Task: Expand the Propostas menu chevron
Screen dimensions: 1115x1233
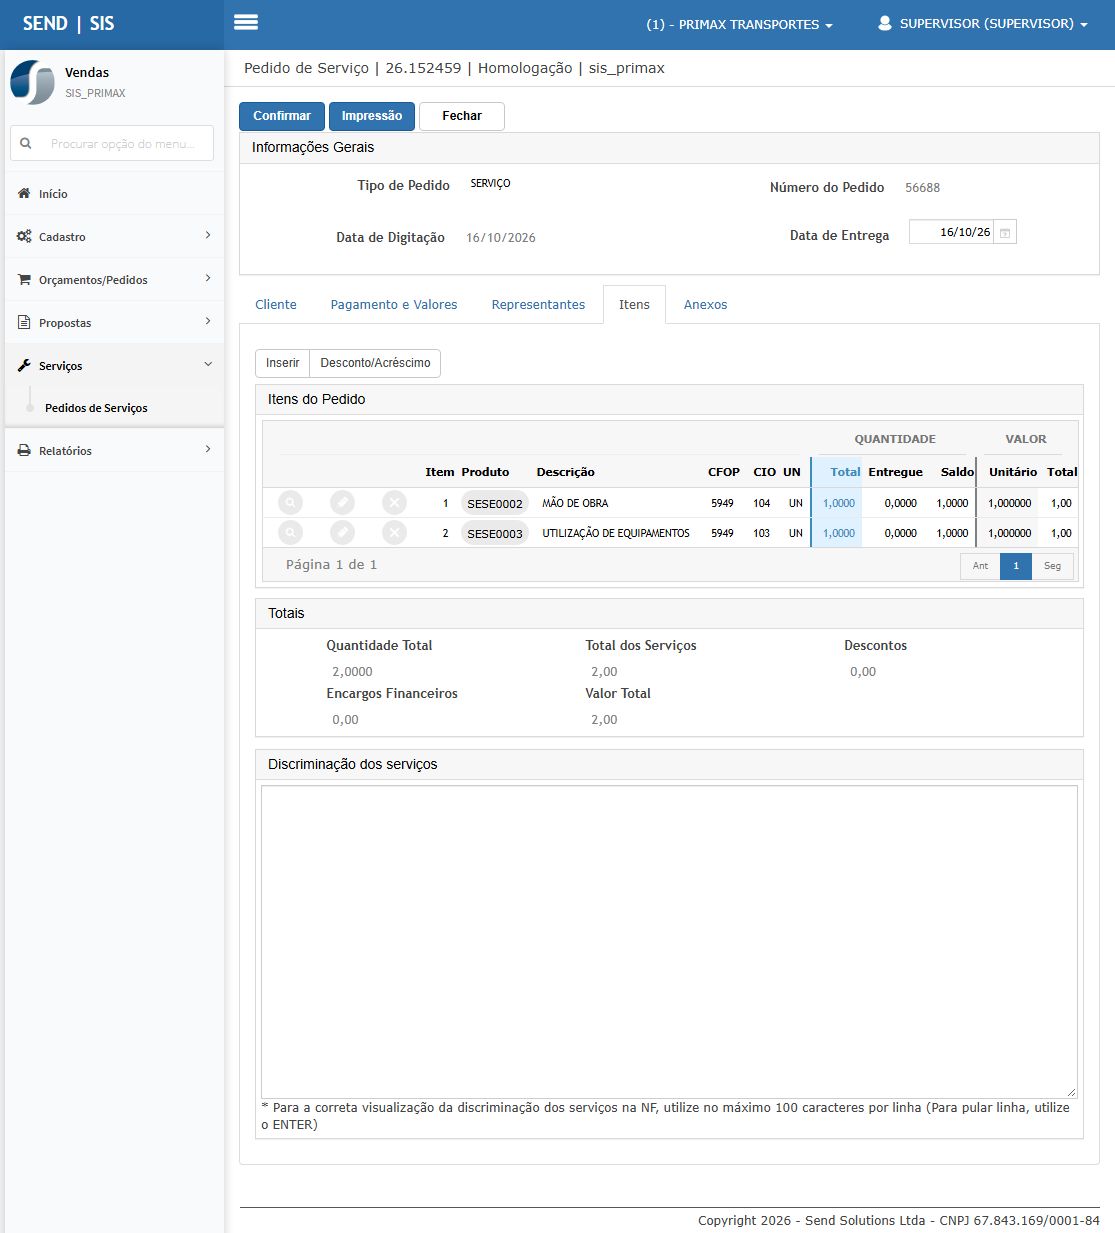Action: click(x=208, y=322)
